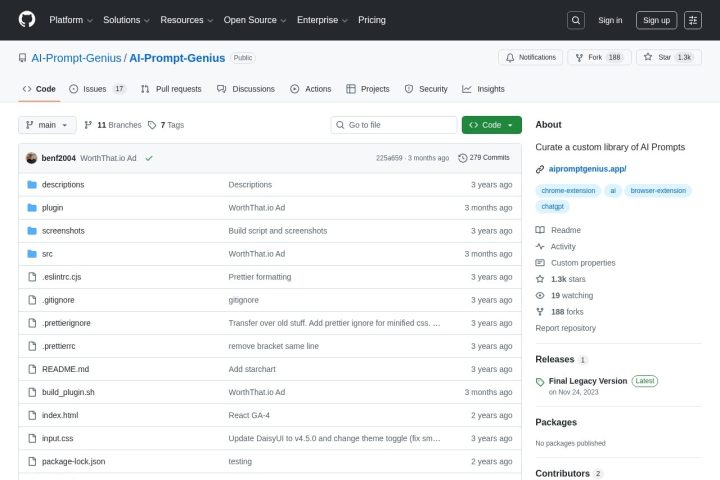Click the browser-extension topic tag

coord(658,191)
